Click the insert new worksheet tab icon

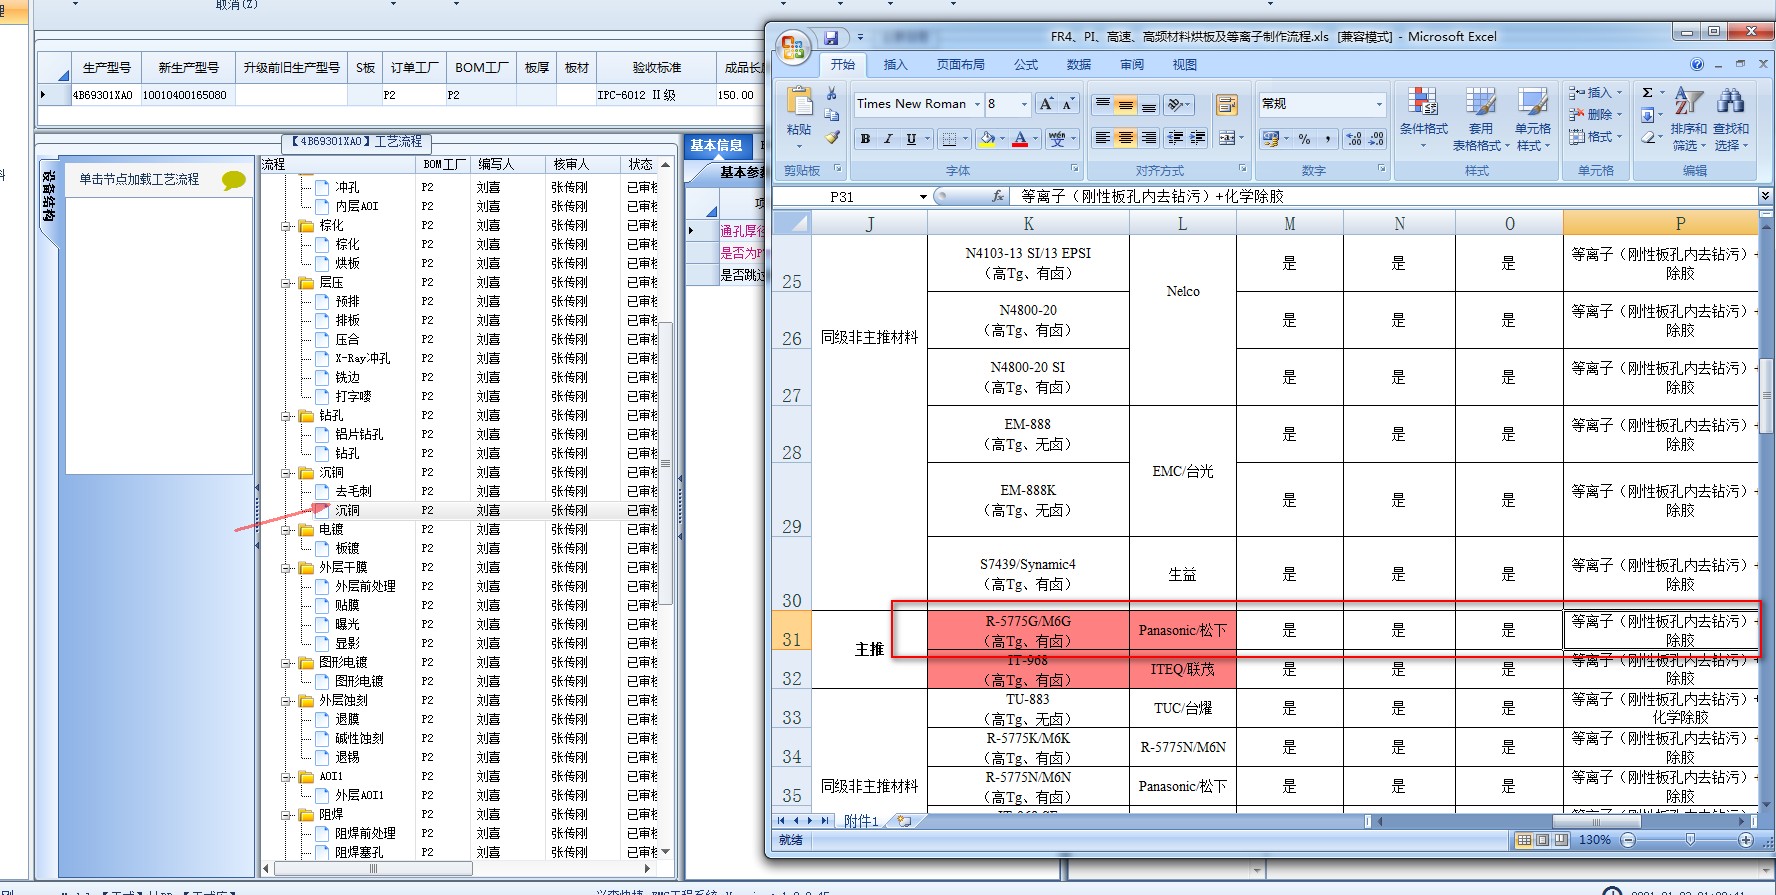904,821
